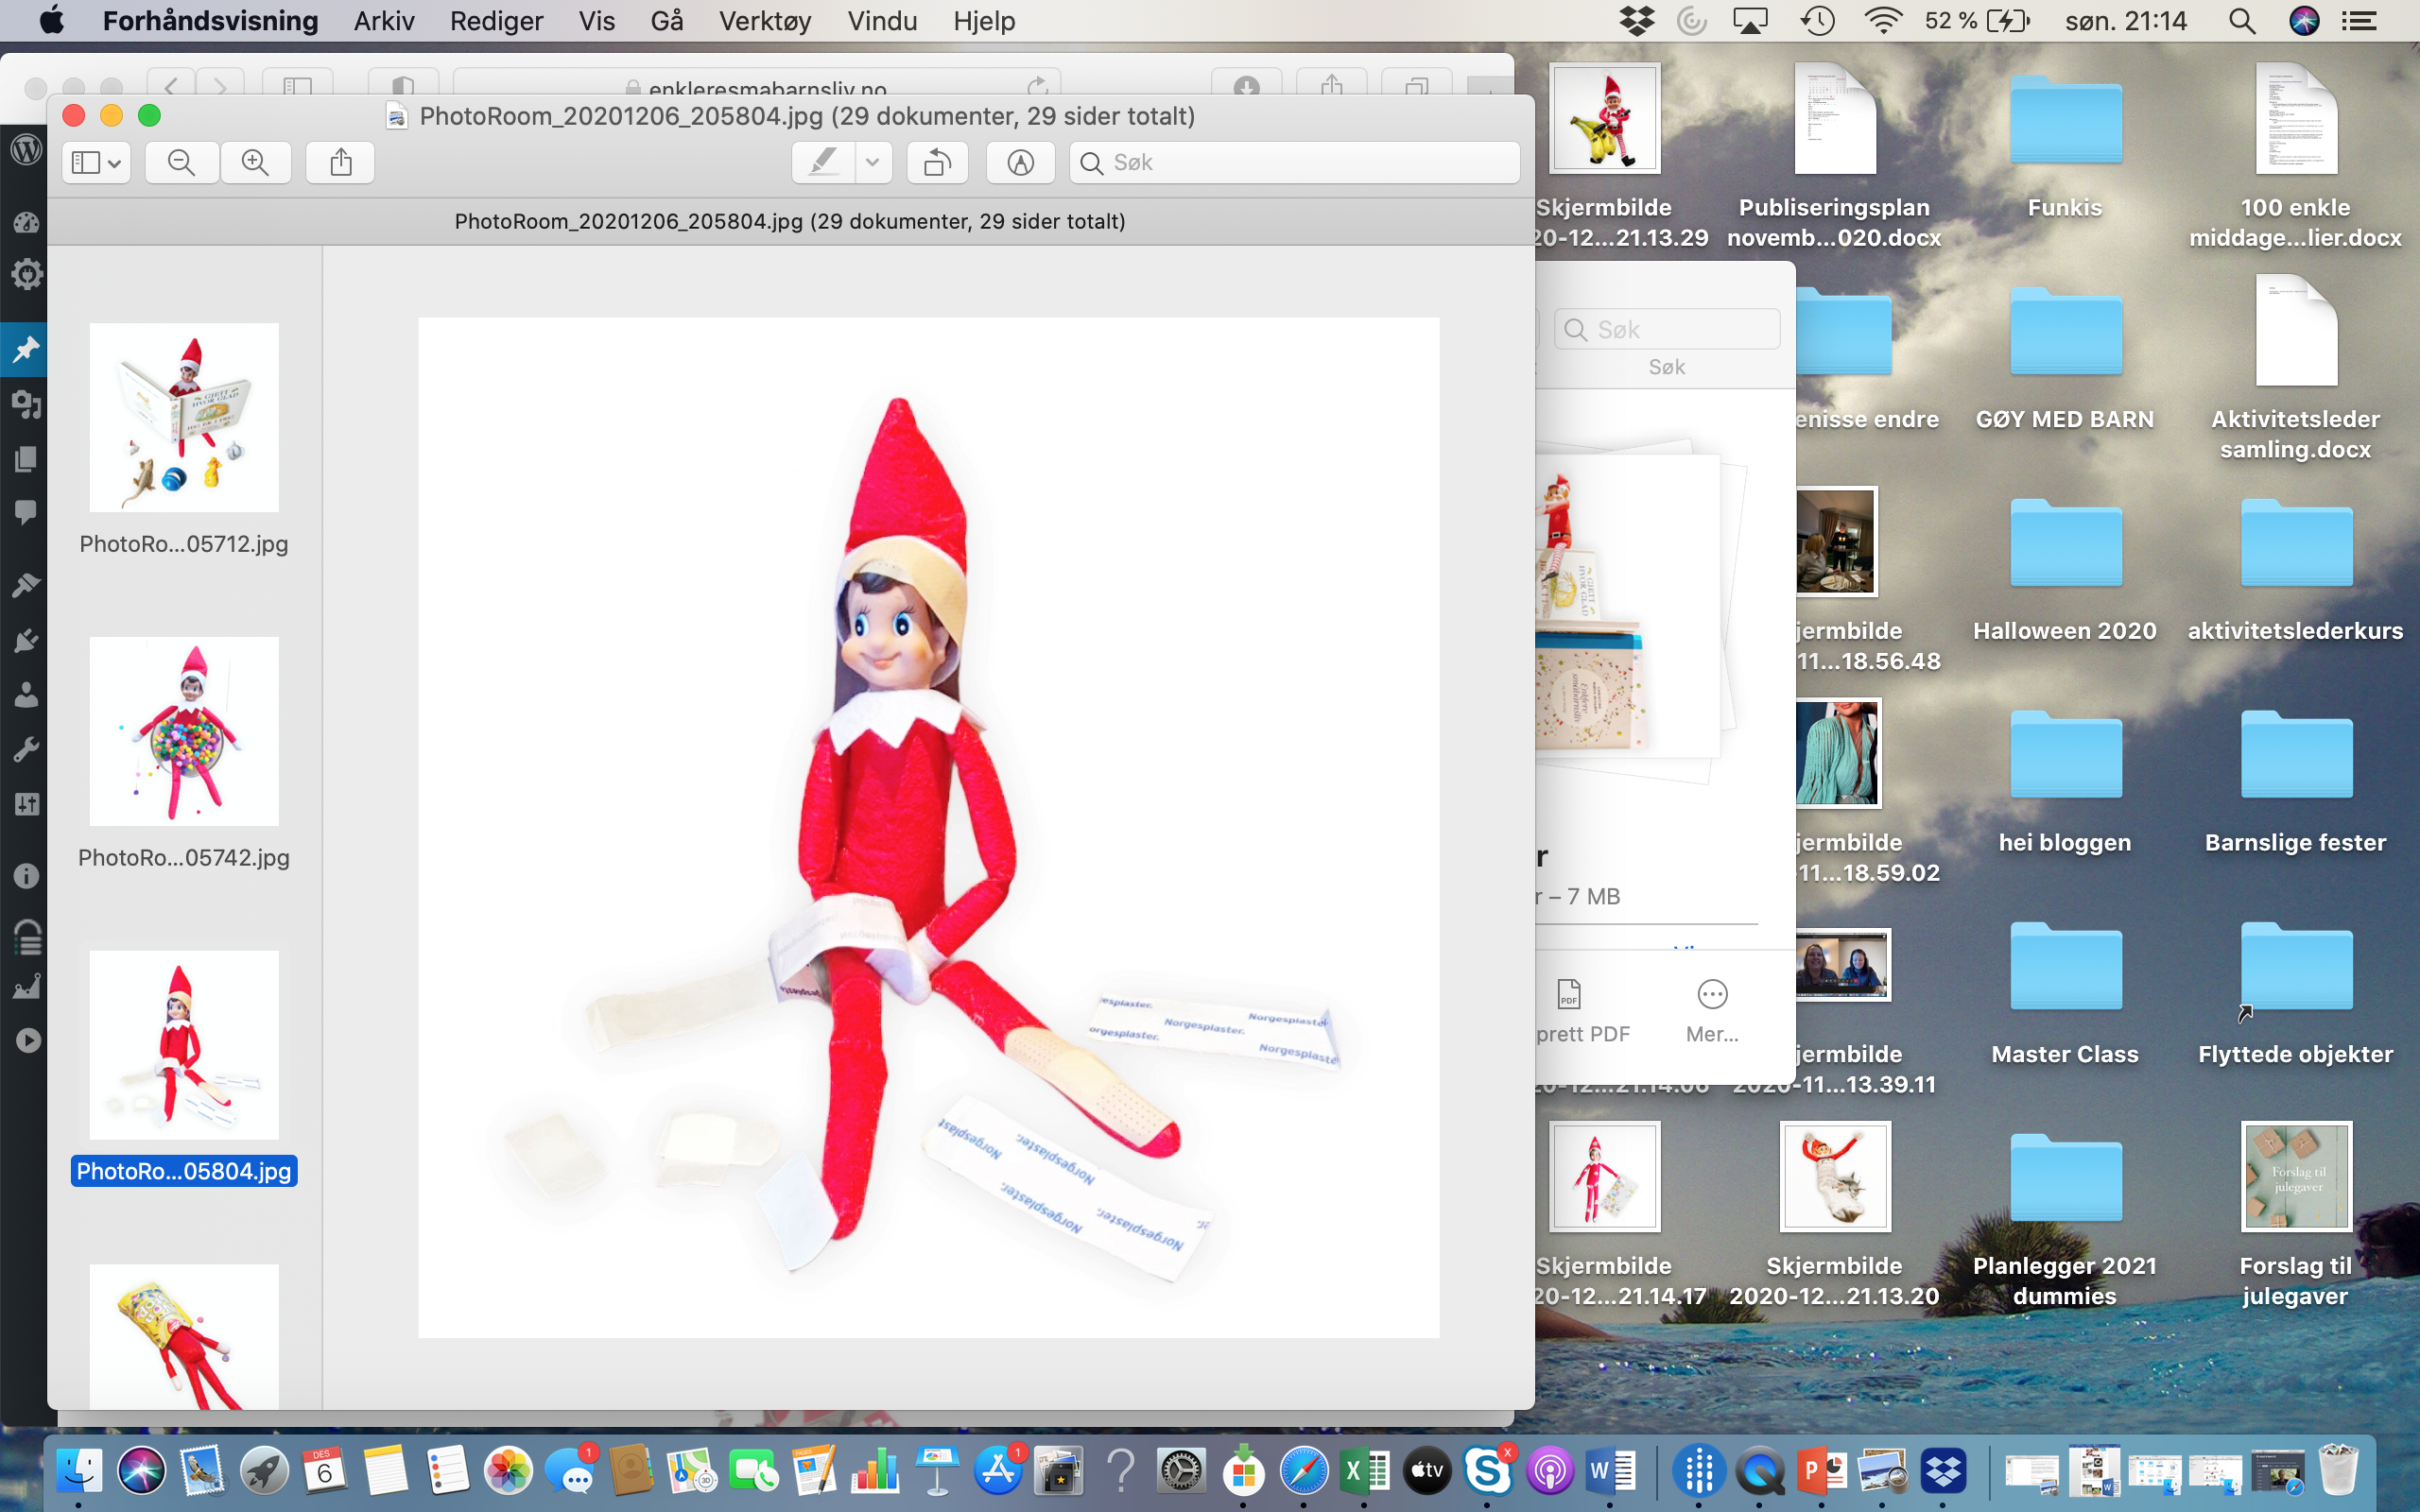
Task: Rotate the image with the rotate icon
Action: coord(937,162)
